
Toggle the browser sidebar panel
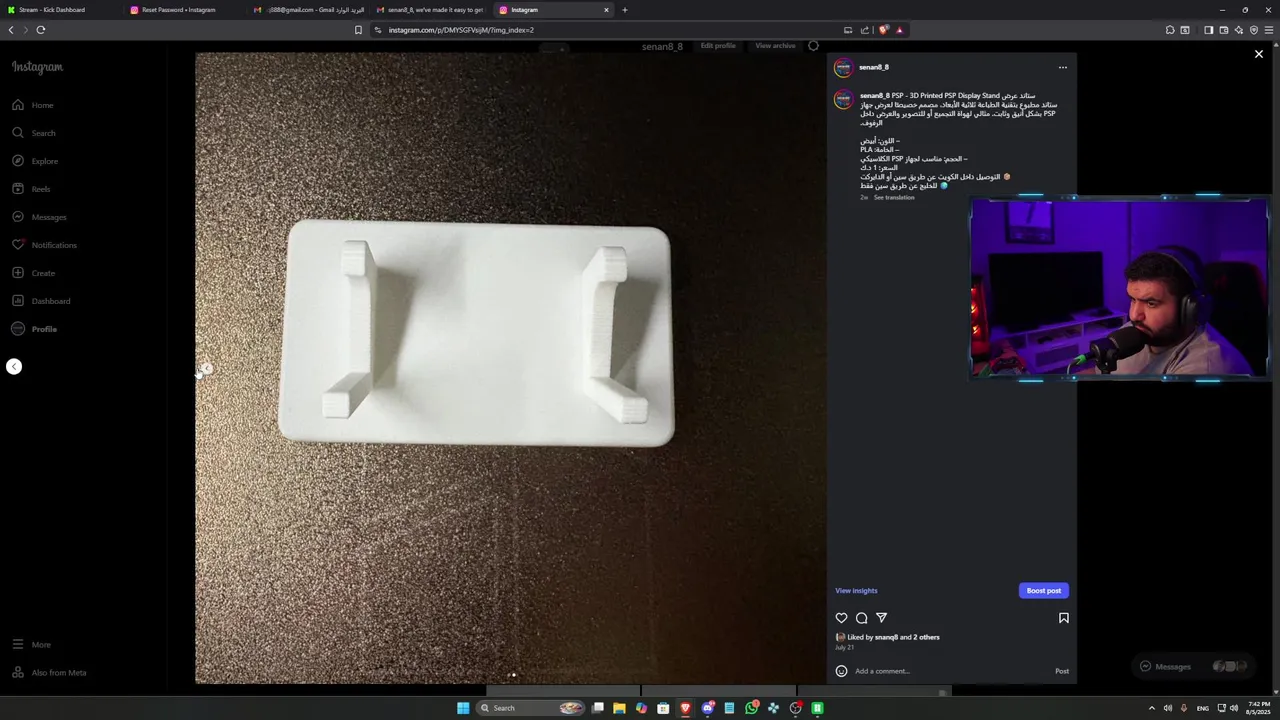1208,30
